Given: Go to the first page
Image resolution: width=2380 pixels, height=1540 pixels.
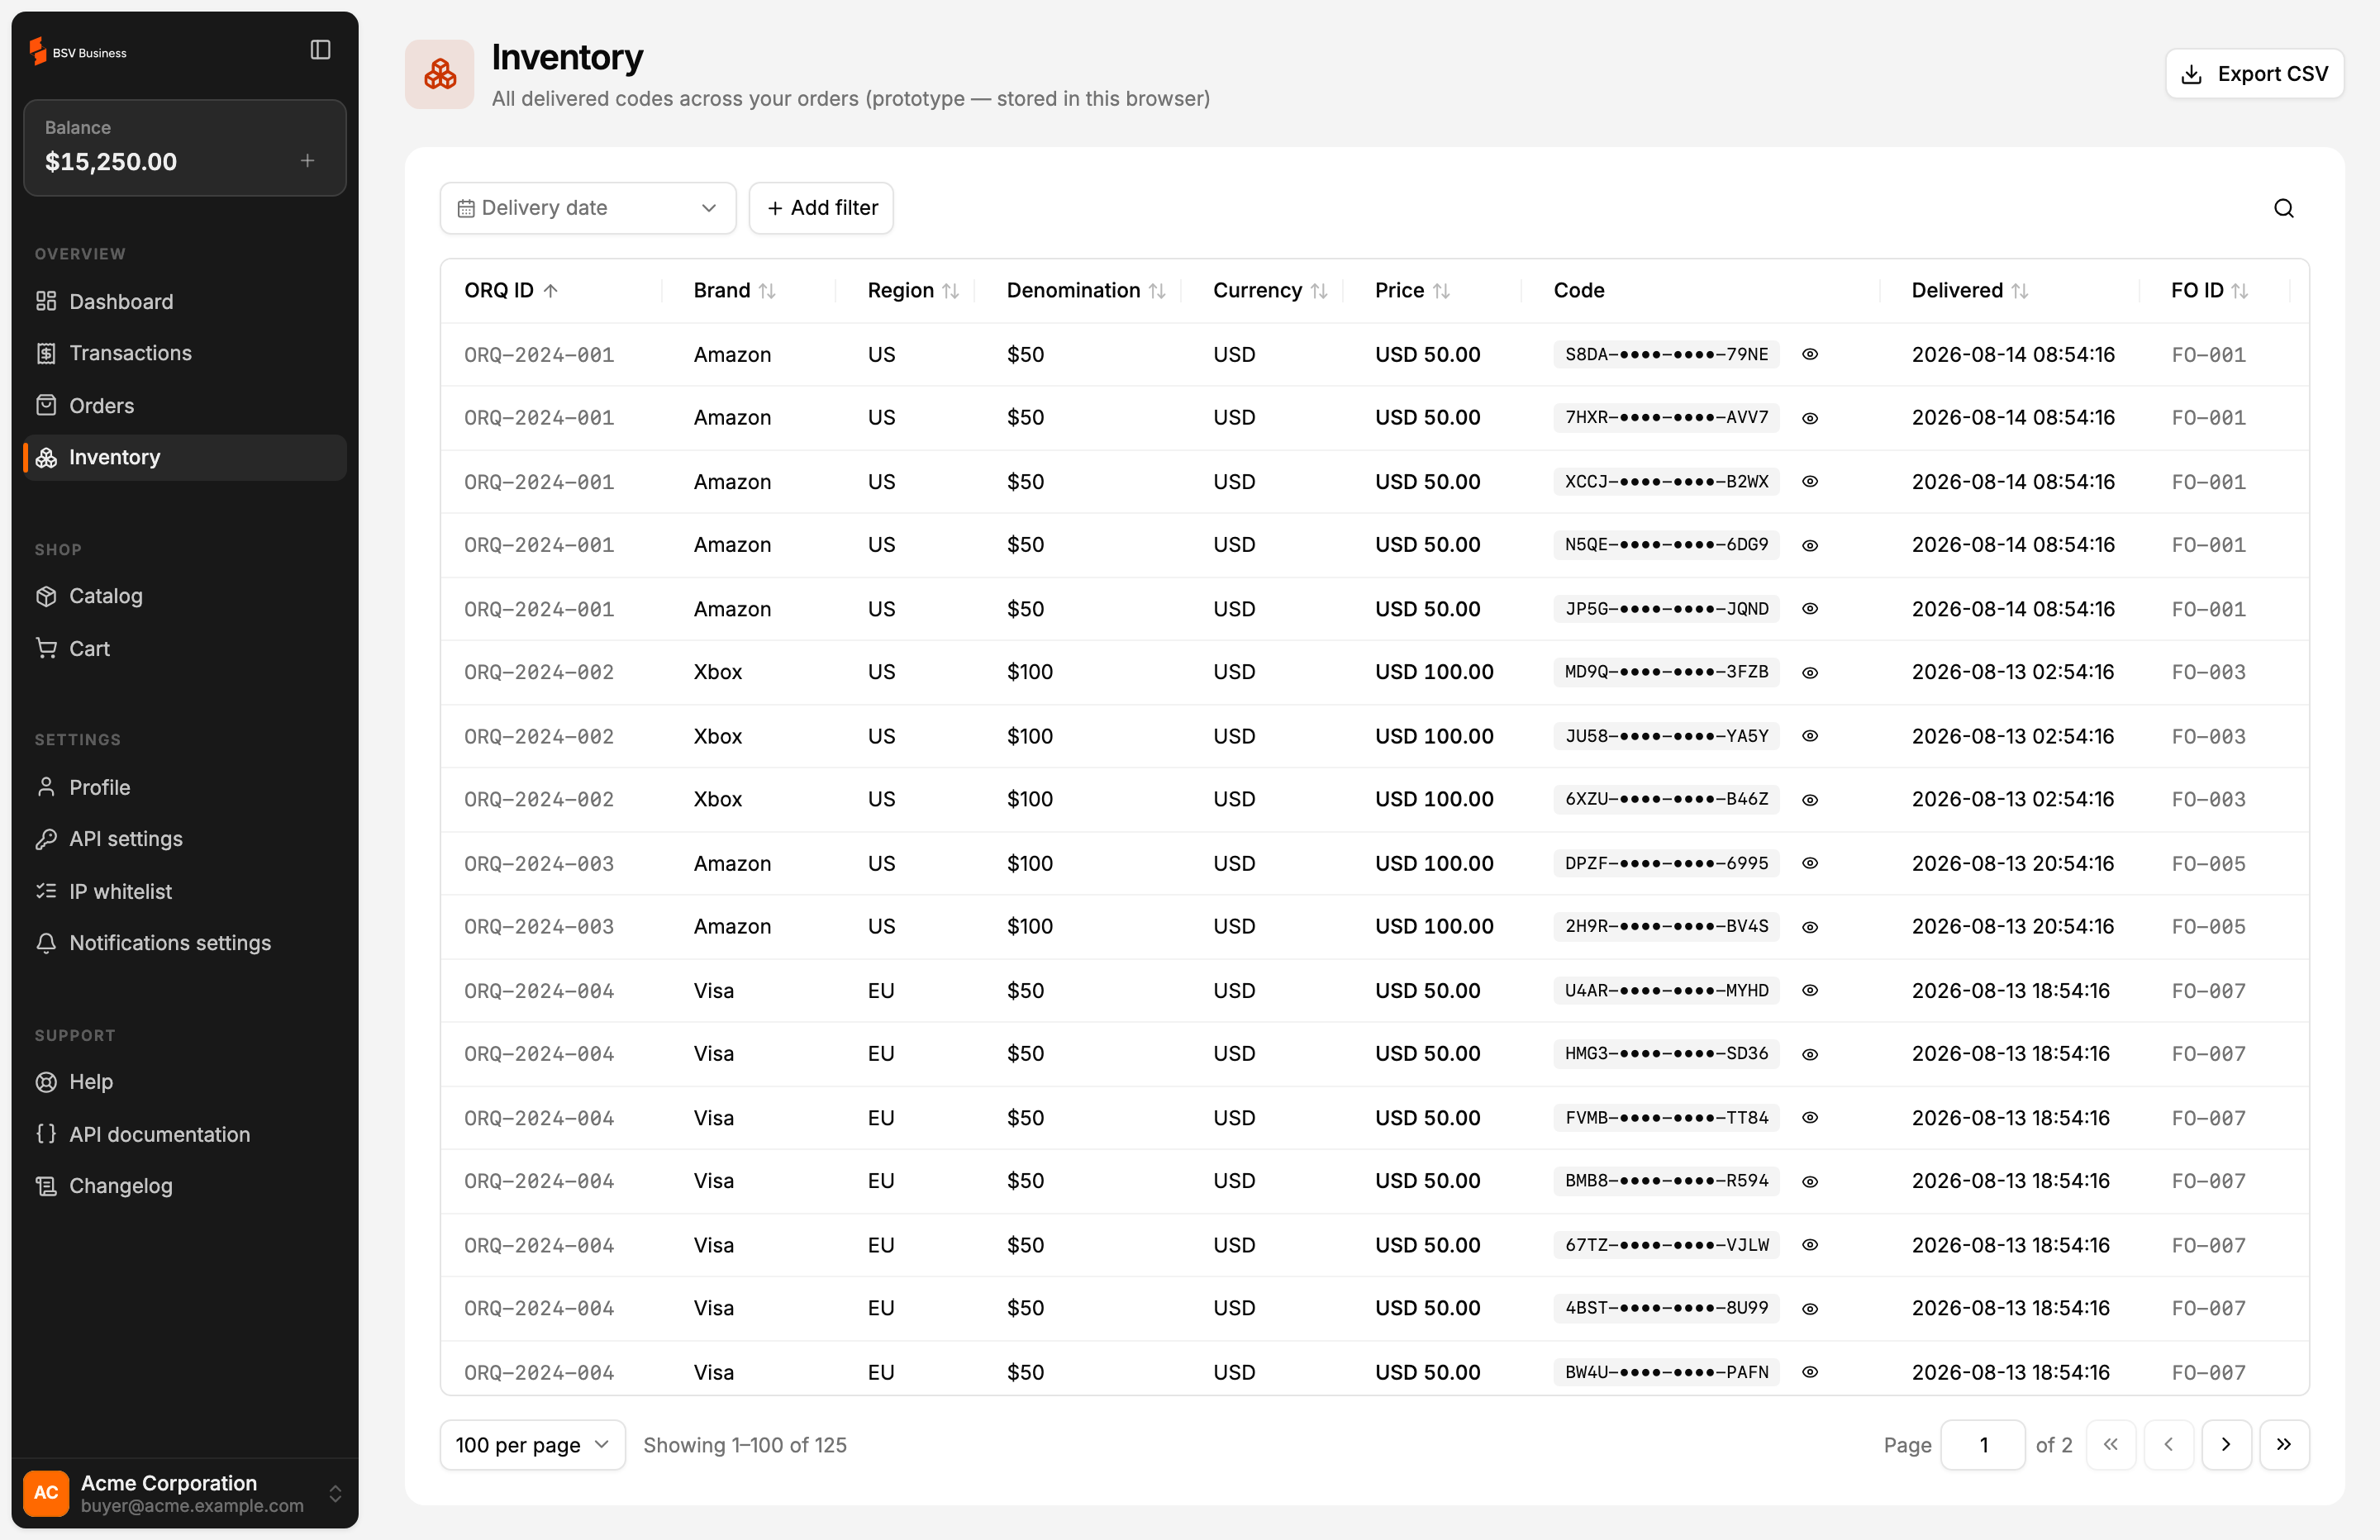Looking at the screenshot, I should pyautogui.click(x=2111, y=1445).
